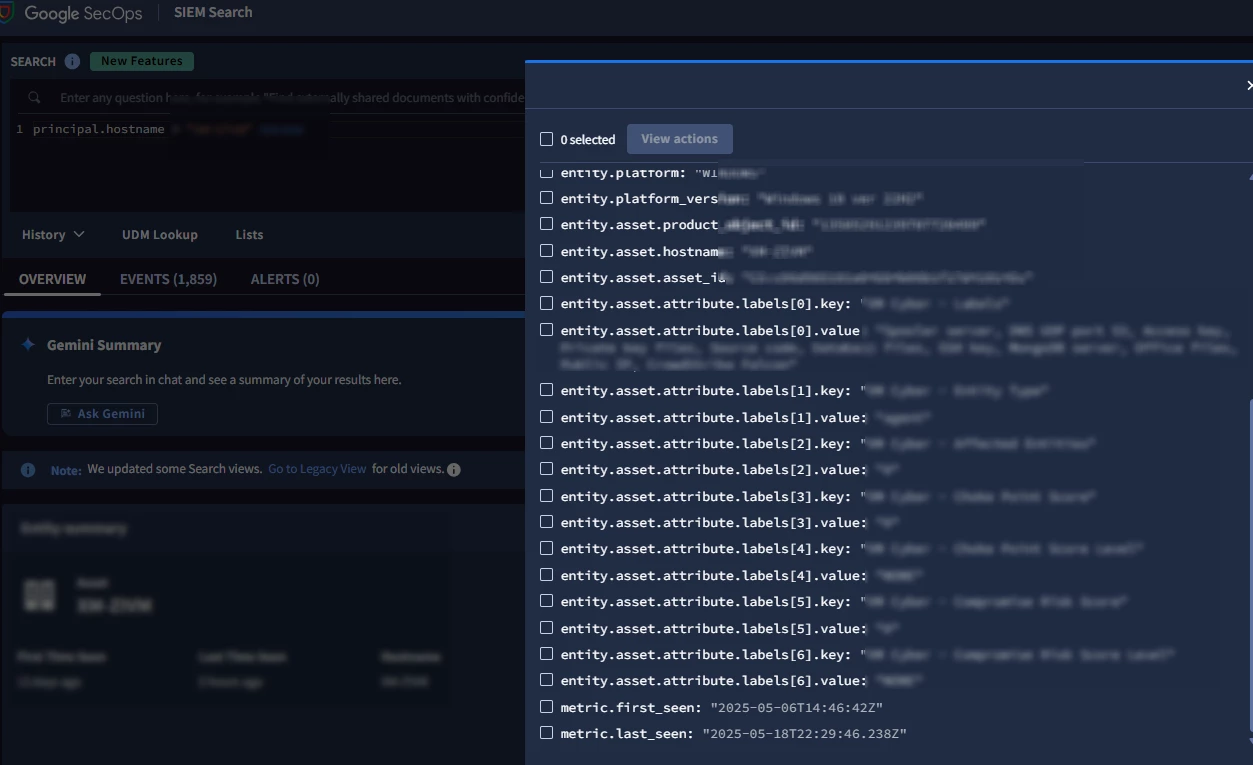The height and width of the screenshot is (765, 1253).
Task: Check the labels[4].value checkbox
Action: [546, 575]
